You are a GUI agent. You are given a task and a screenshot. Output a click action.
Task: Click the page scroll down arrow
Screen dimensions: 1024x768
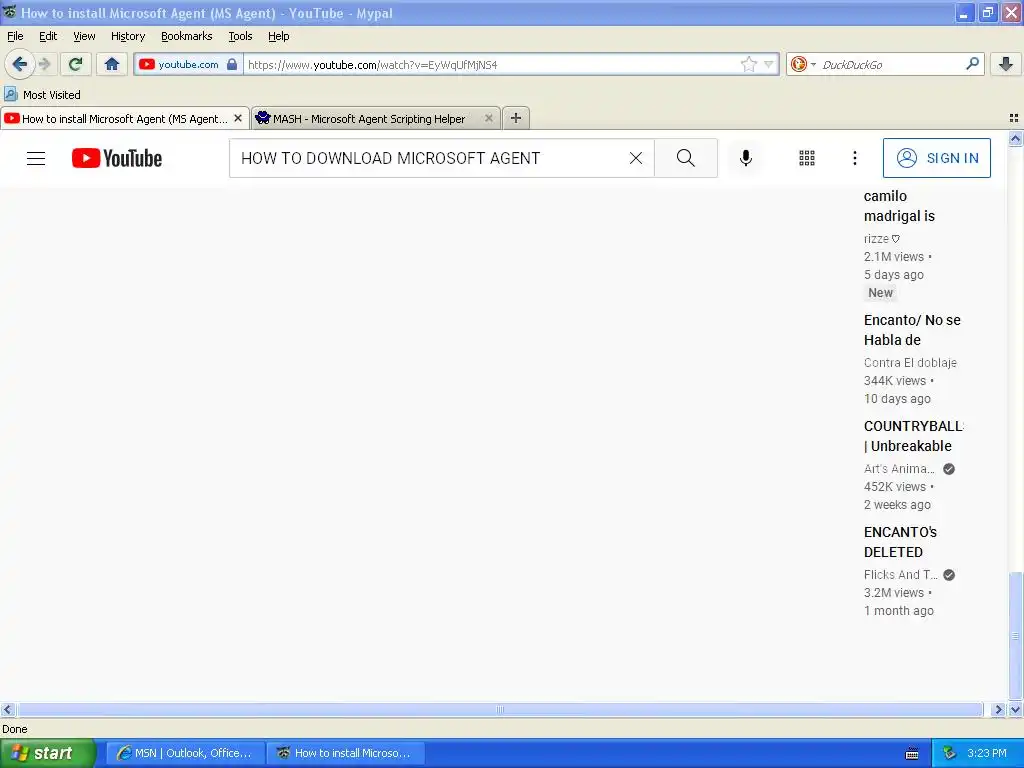[x=1016, y=709]
